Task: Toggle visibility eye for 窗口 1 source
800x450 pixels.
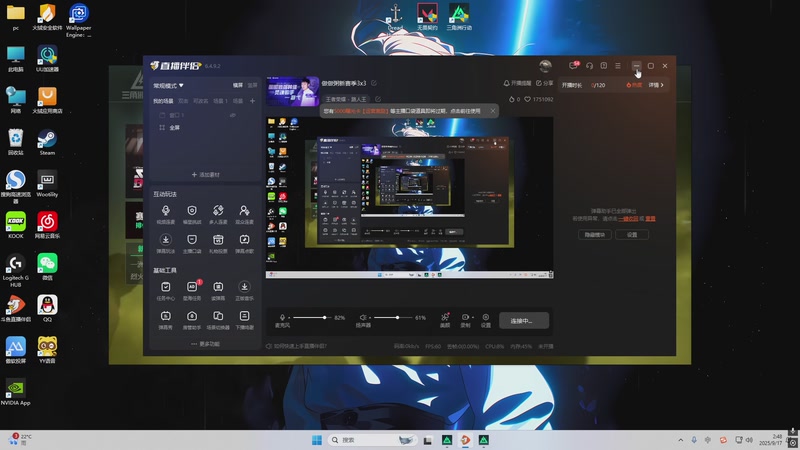Action: click(x=233, y=115)
